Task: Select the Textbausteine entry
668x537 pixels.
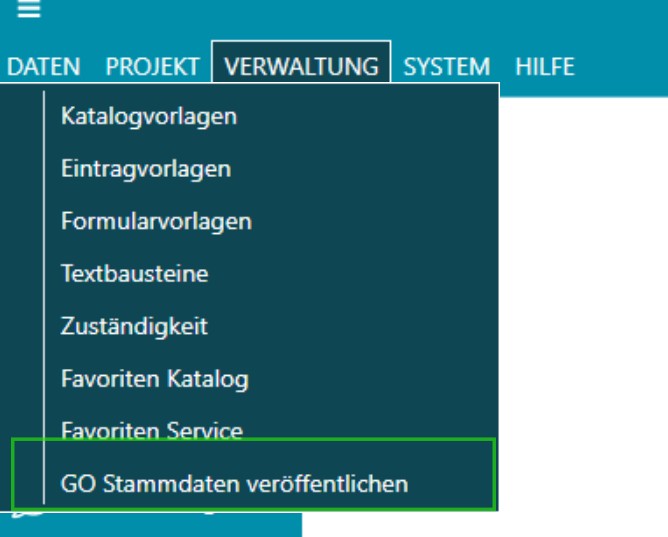Action: (135, 273)
